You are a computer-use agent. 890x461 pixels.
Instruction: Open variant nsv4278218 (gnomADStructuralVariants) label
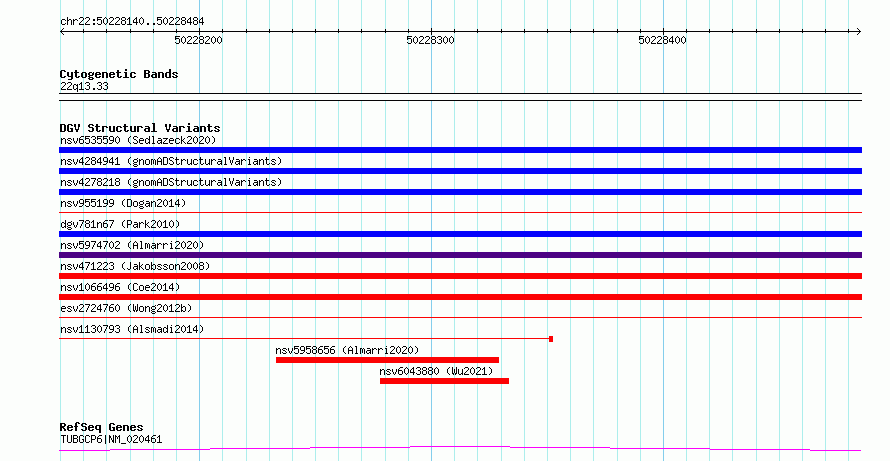pos(171,182)
